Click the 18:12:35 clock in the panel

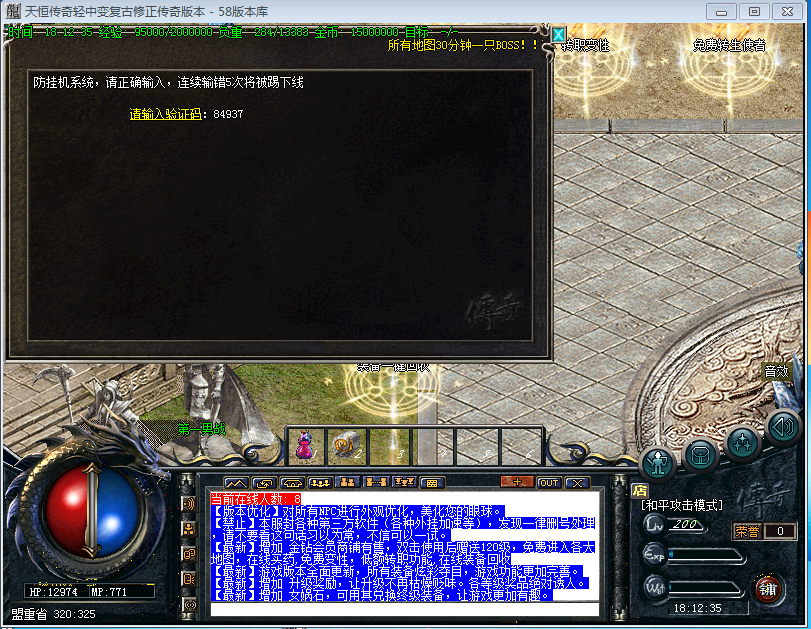697,608
